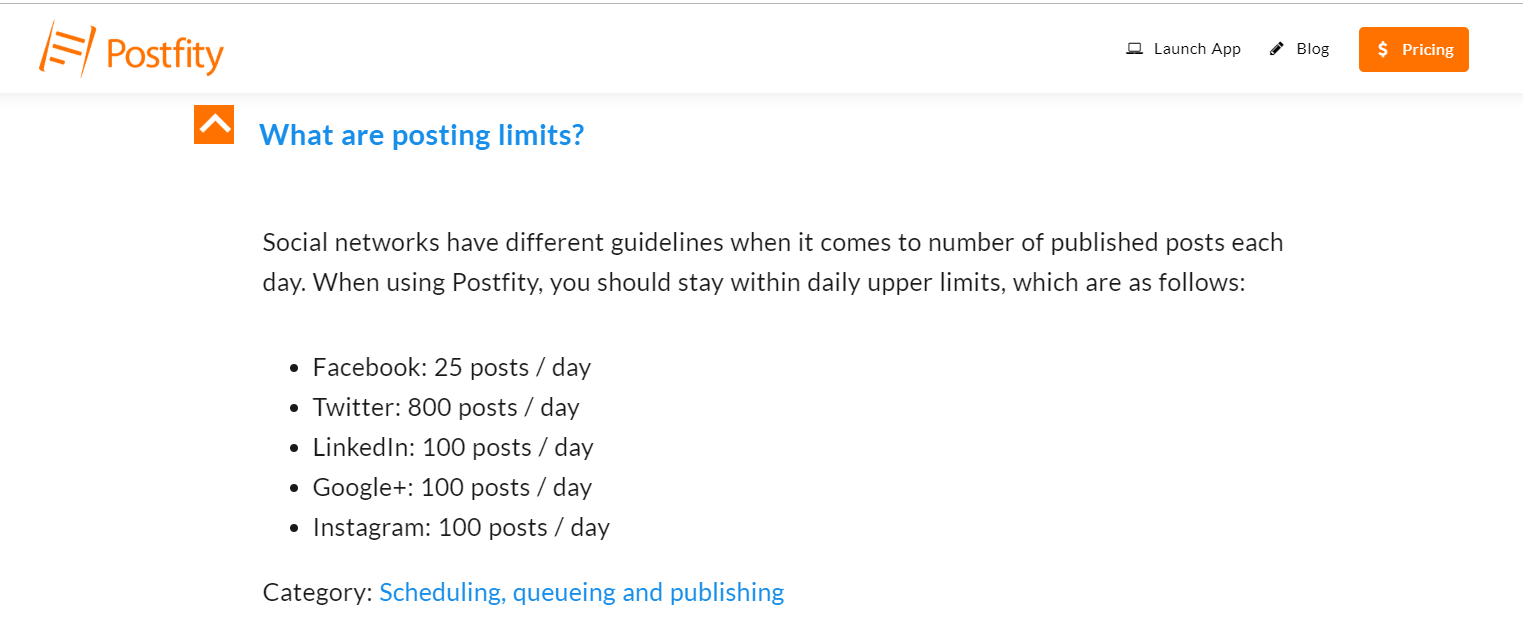Click the Google+ 100 posts per day line

pyautogui.click(x=451, y=487)
